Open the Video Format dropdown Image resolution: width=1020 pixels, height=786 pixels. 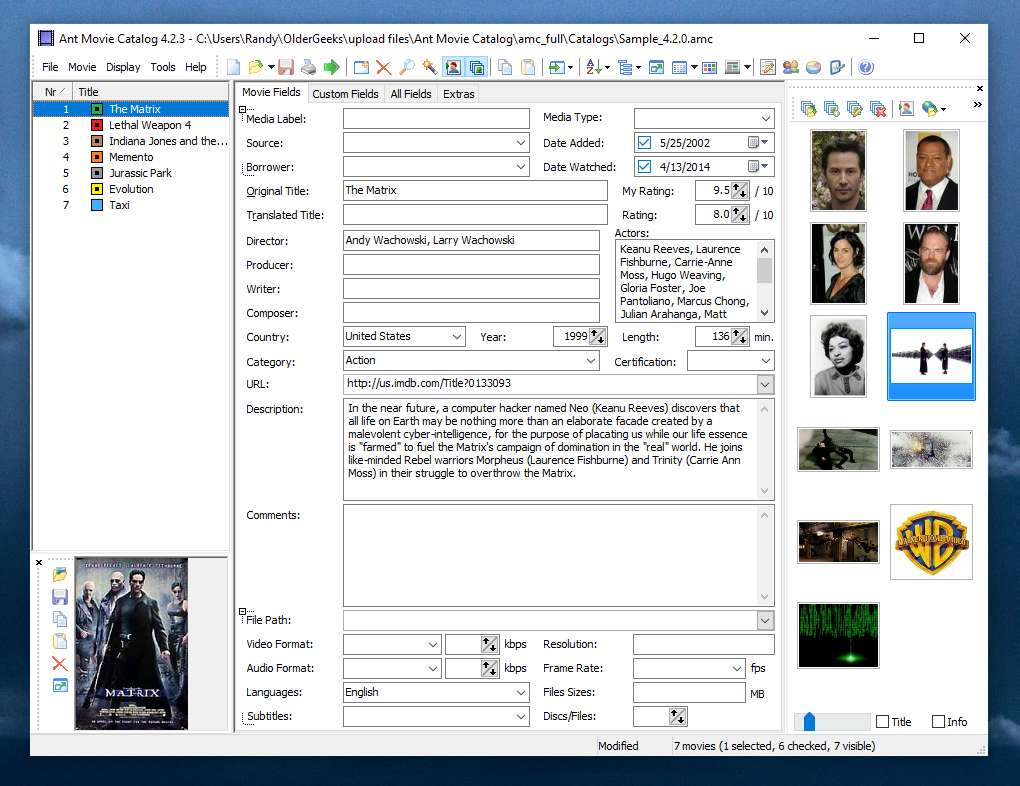[433, 644]
